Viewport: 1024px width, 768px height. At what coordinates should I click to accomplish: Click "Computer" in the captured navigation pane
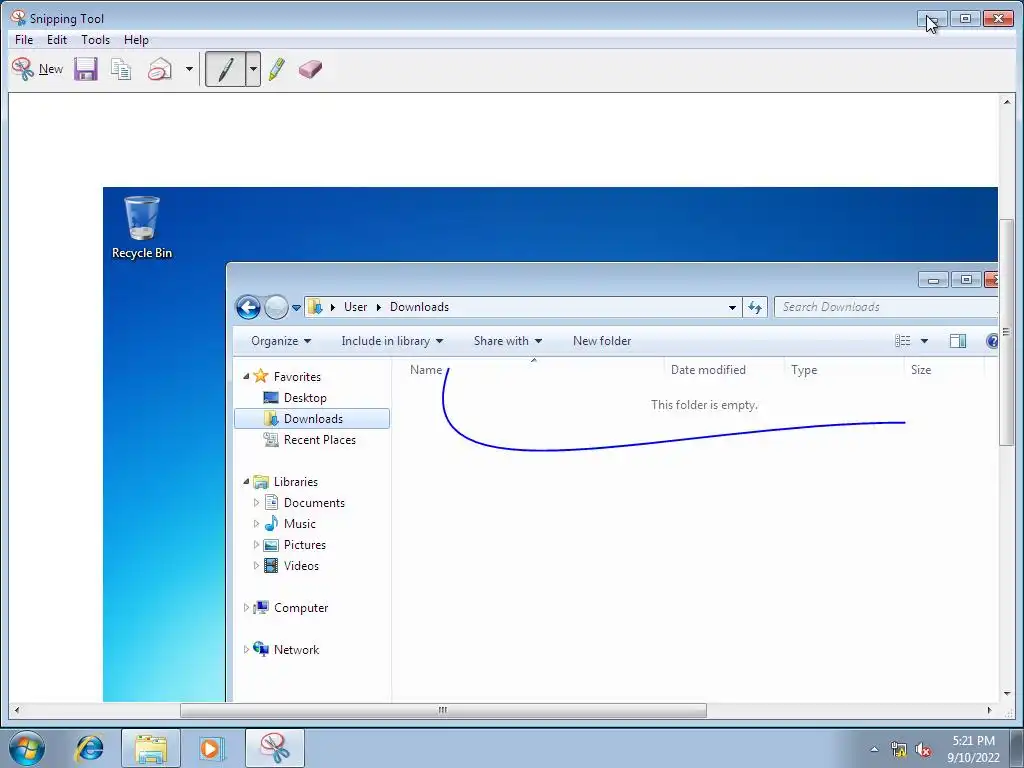tap(300, 608)
